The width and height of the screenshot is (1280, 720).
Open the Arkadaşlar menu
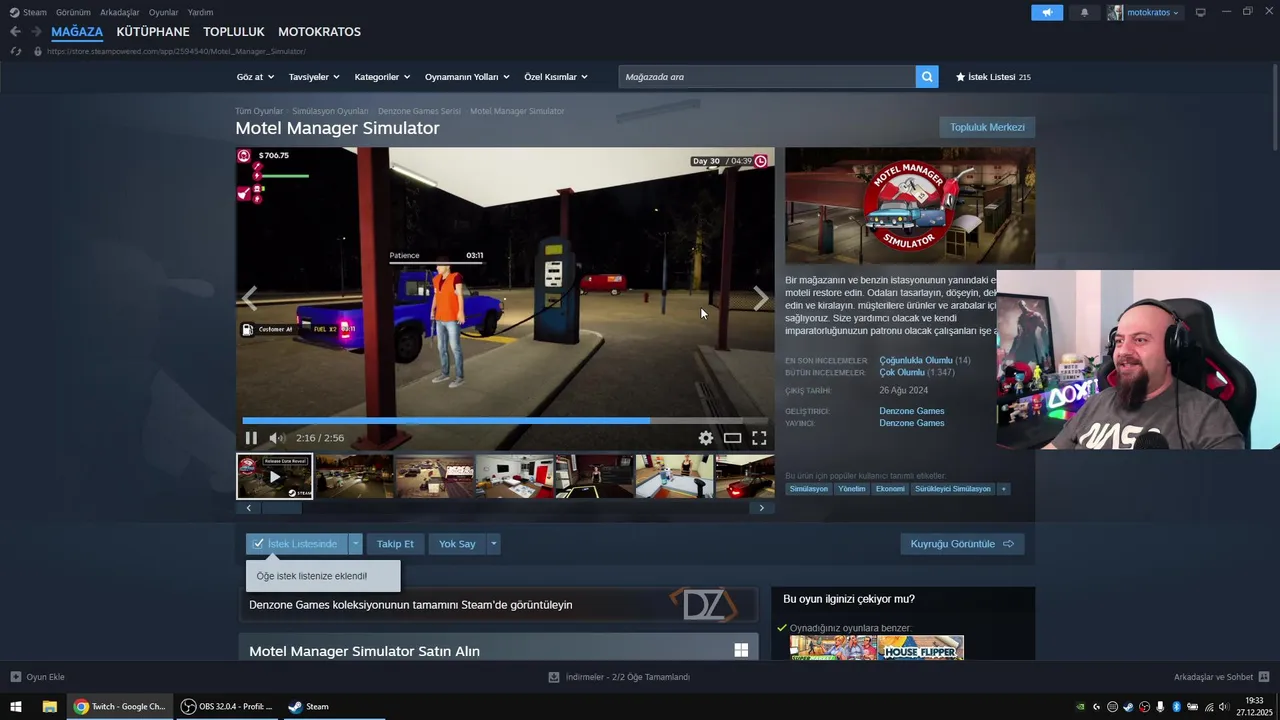120,12
